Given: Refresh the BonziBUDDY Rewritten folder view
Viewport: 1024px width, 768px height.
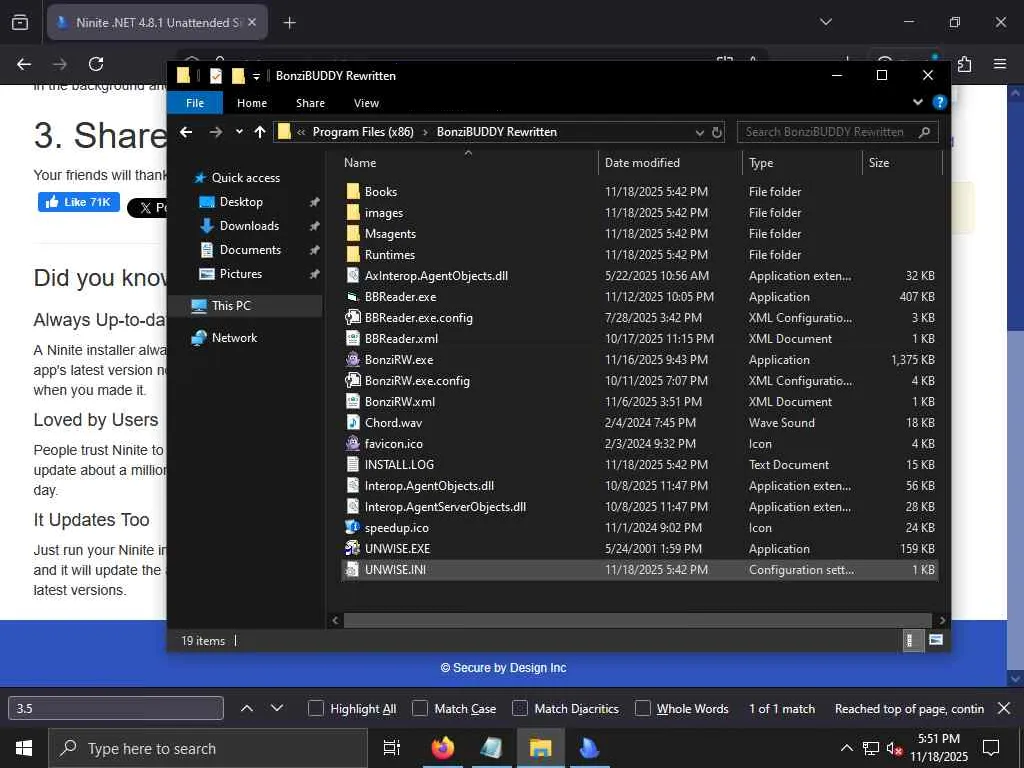Looking at the screenshot, I should pos(716,132).
